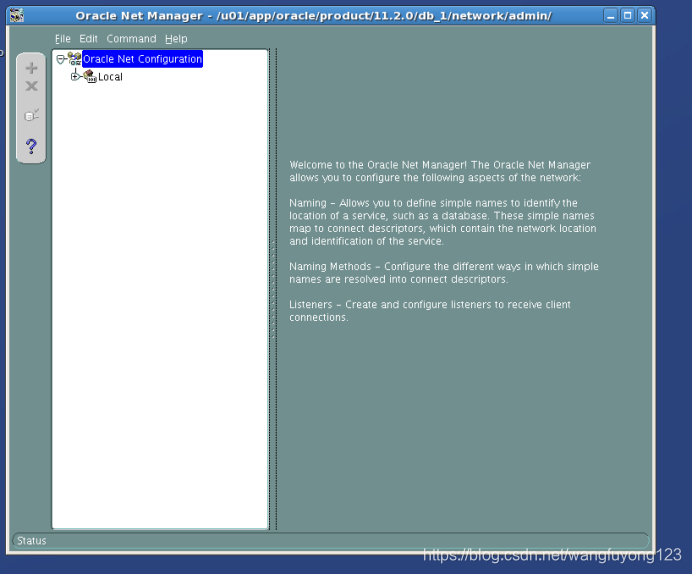This screenshot has width=692, height=574.
Task: Select the Oracle Net Configuration tree item
Action: tap(142, 59)
